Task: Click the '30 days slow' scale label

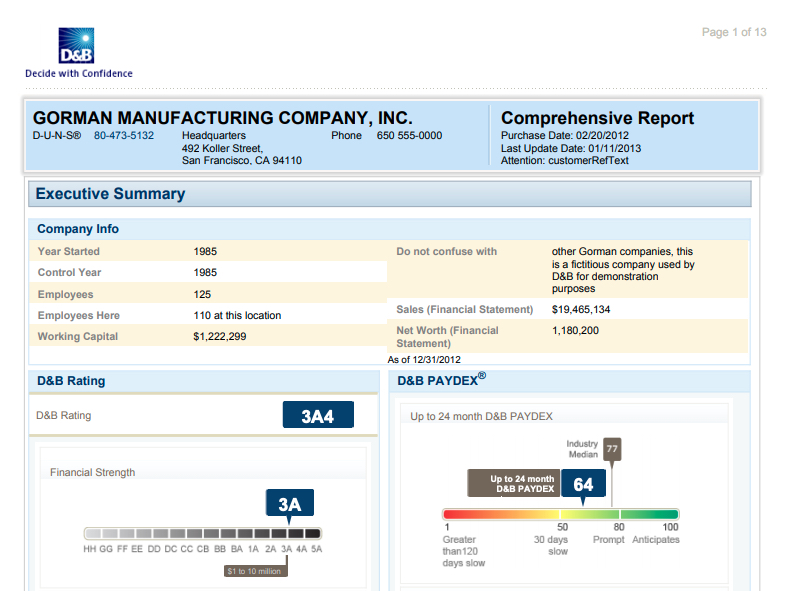Action: pyautogui.click(x=551, y=545)
